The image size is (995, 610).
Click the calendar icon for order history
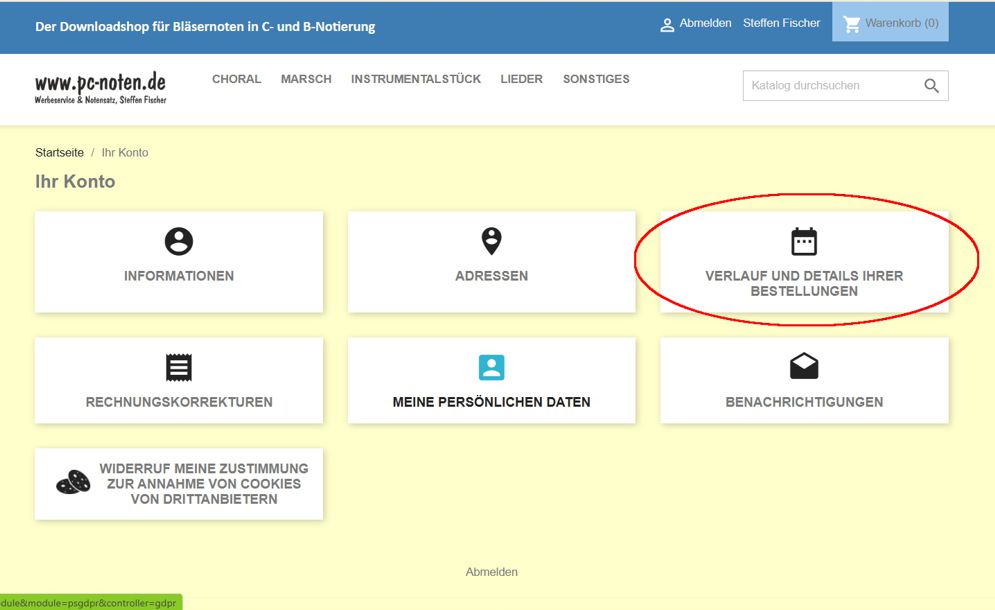coord(804,242)
